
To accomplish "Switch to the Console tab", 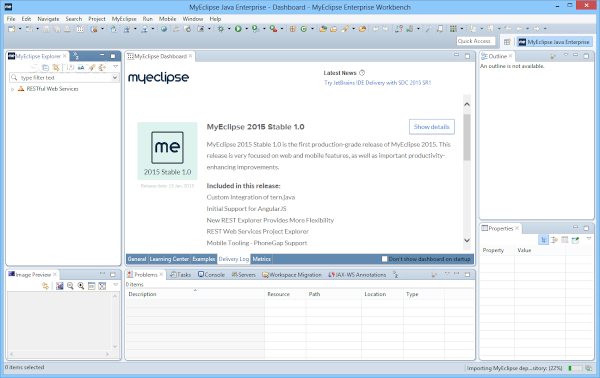I will click(211, 275).
